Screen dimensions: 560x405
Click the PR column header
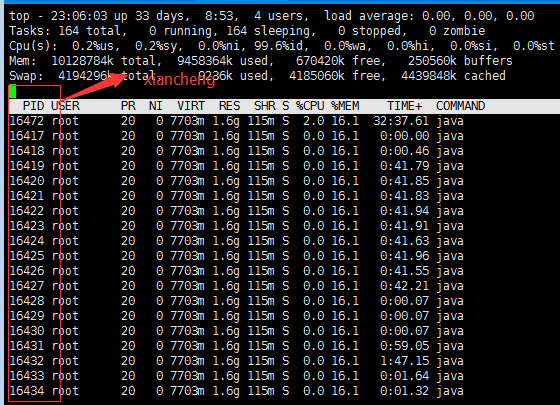[x=128, y=106]
